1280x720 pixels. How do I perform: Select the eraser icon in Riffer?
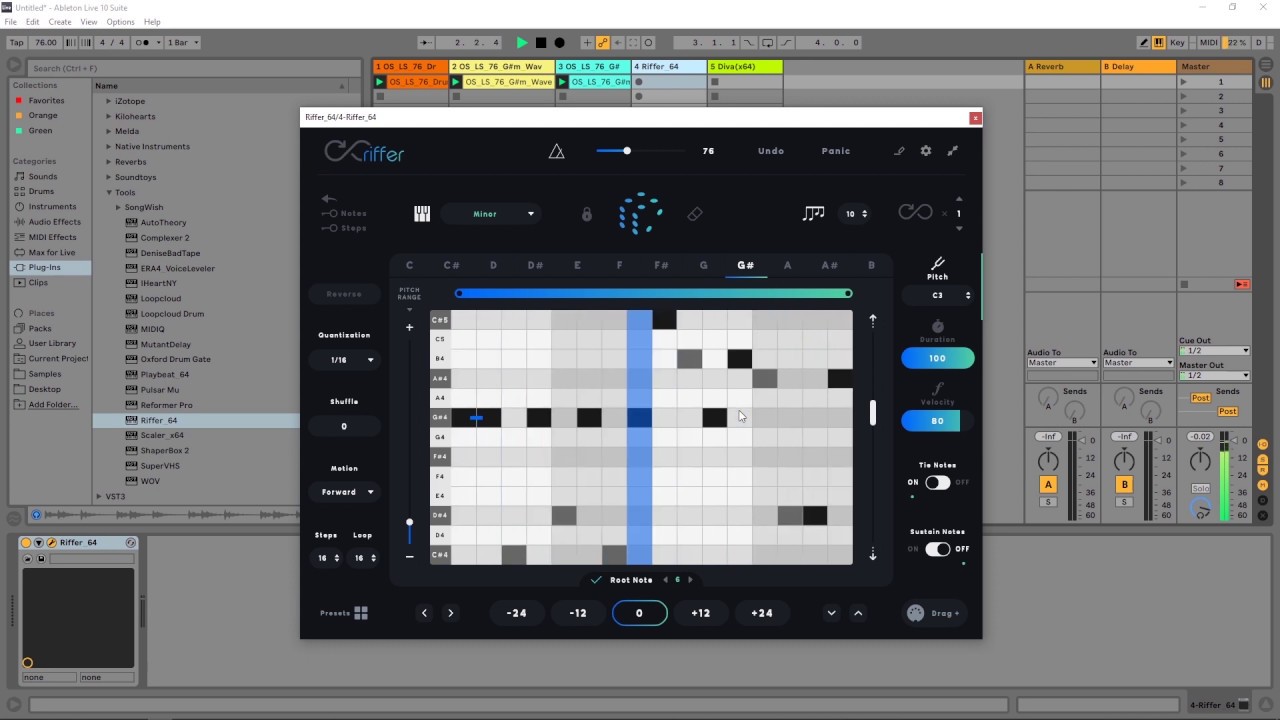click(695, 214)
